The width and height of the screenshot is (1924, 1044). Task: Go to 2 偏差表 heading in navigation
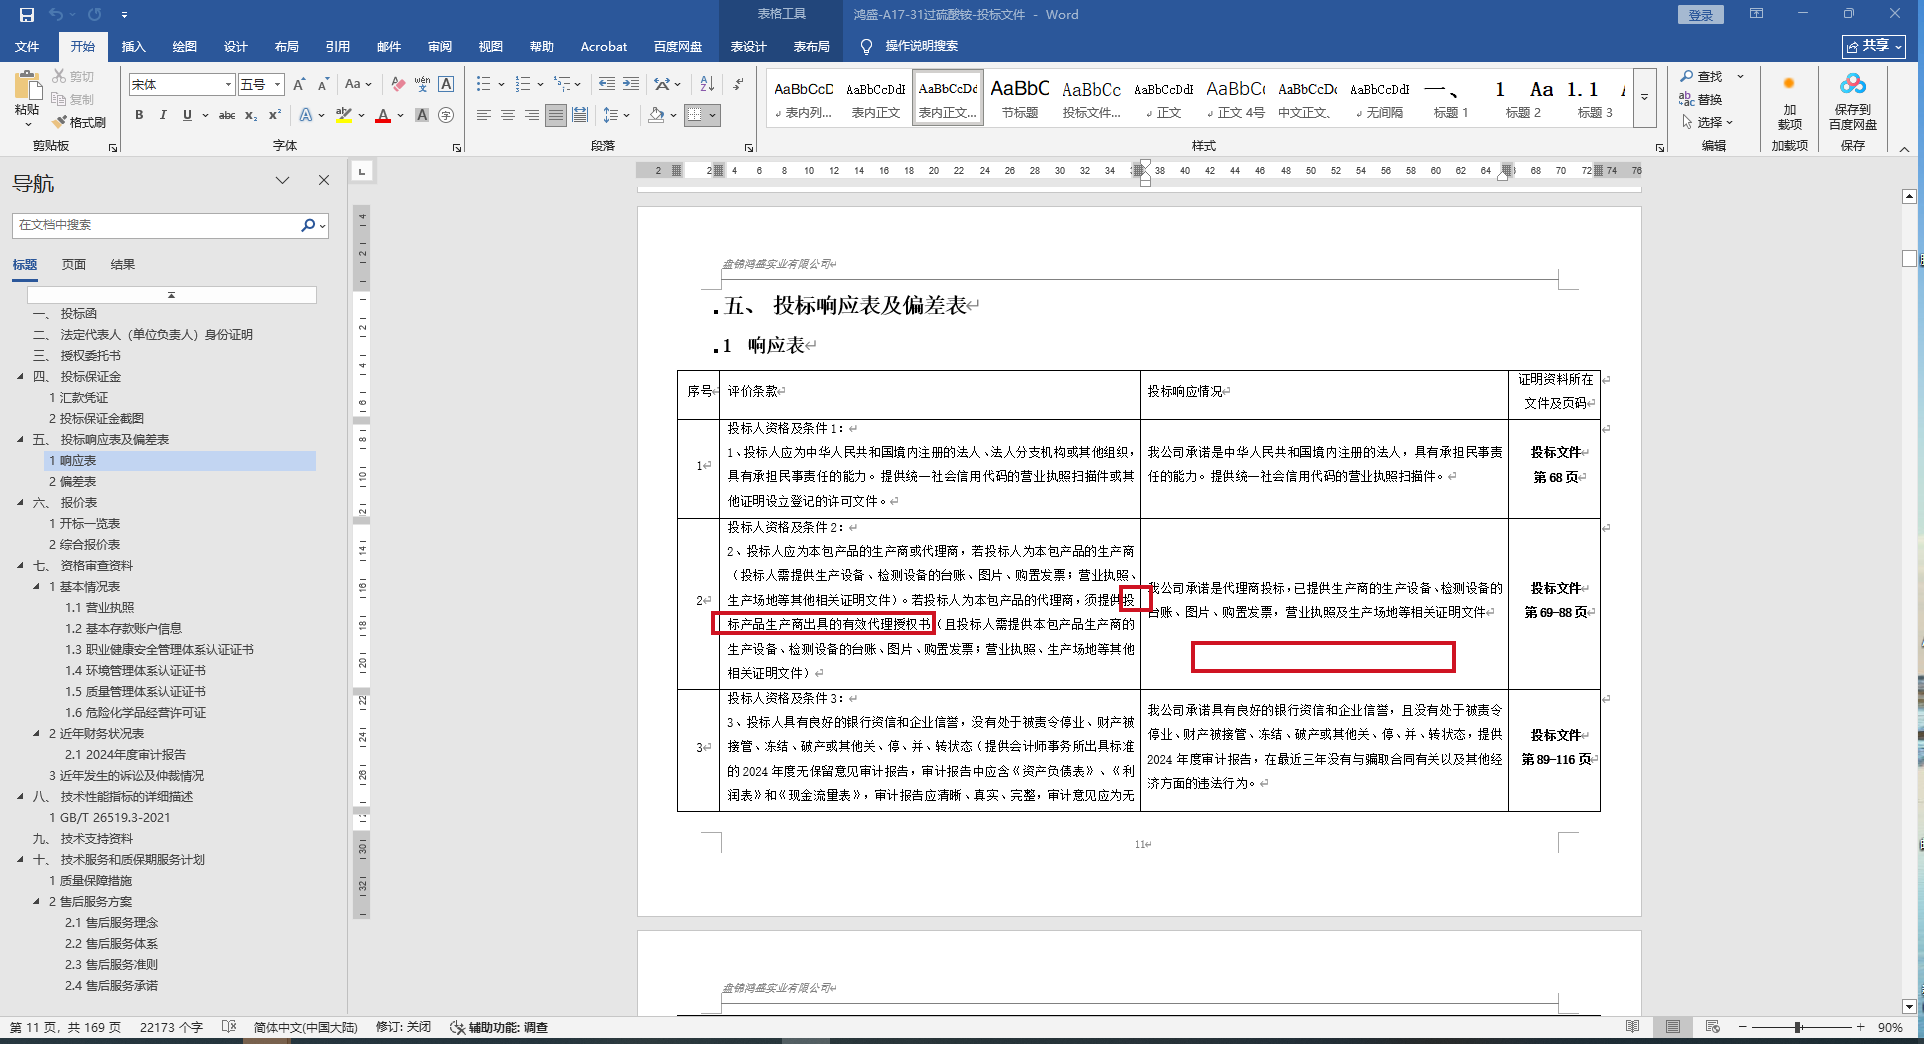[73, 482]
